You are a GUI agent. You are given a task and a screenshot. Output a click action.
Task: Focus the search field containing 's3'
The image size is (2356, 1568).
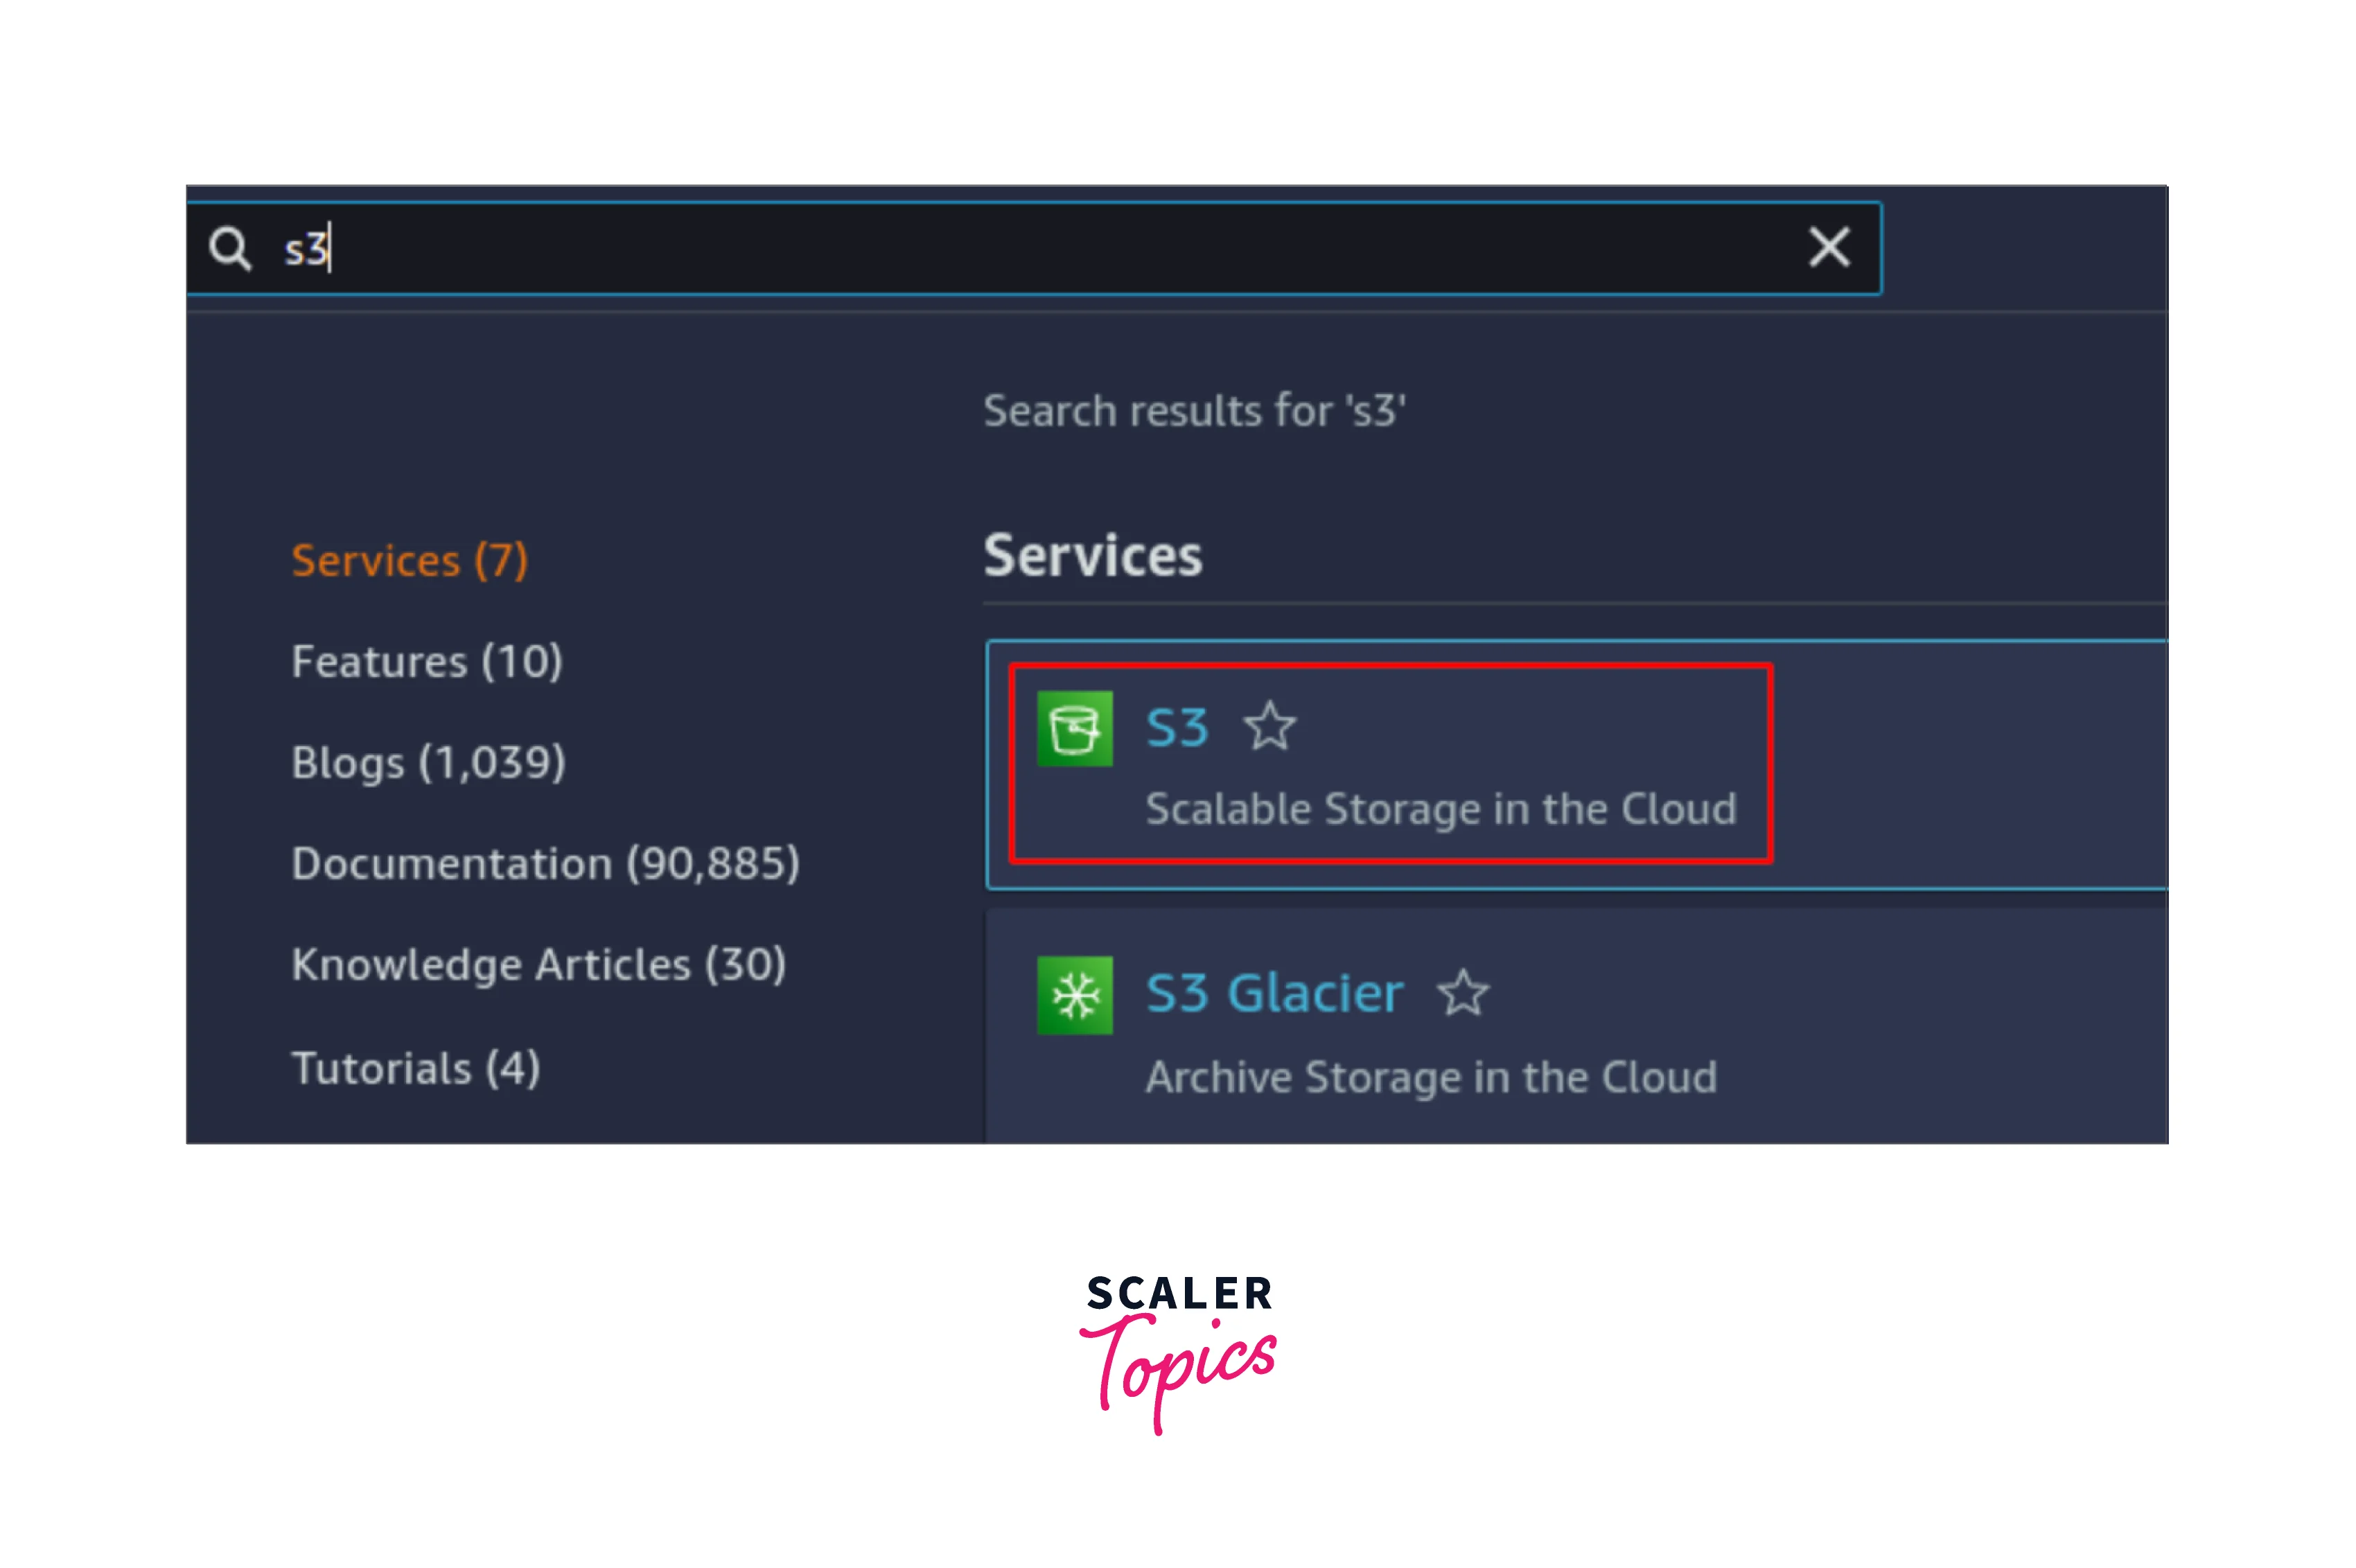click(1000, 248)
